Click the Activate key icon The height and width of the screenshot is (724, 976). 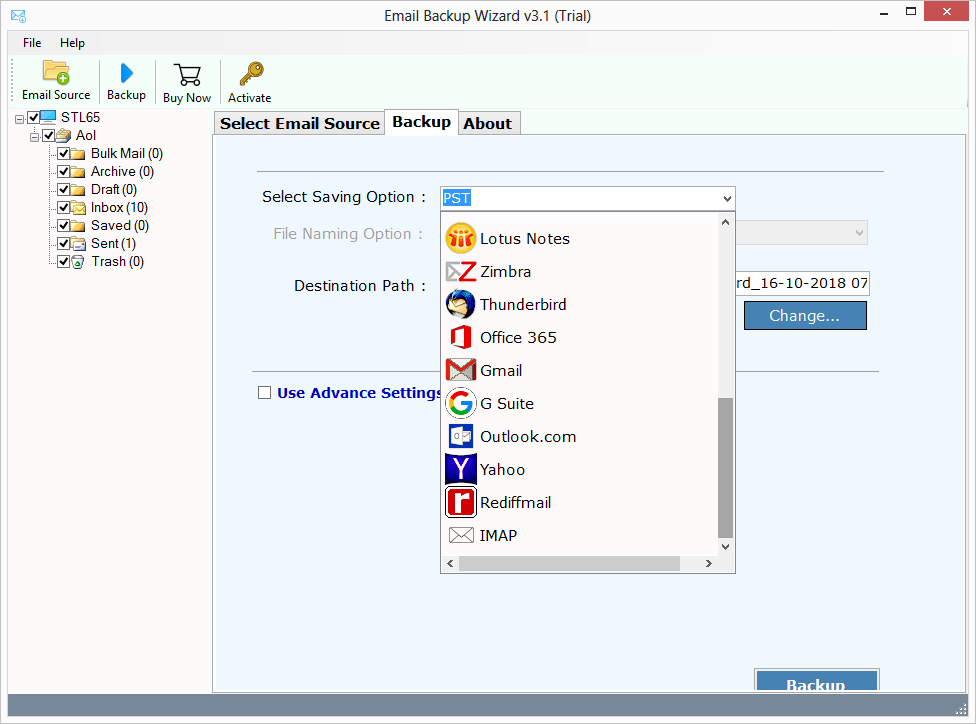click(x=251, y=73)
